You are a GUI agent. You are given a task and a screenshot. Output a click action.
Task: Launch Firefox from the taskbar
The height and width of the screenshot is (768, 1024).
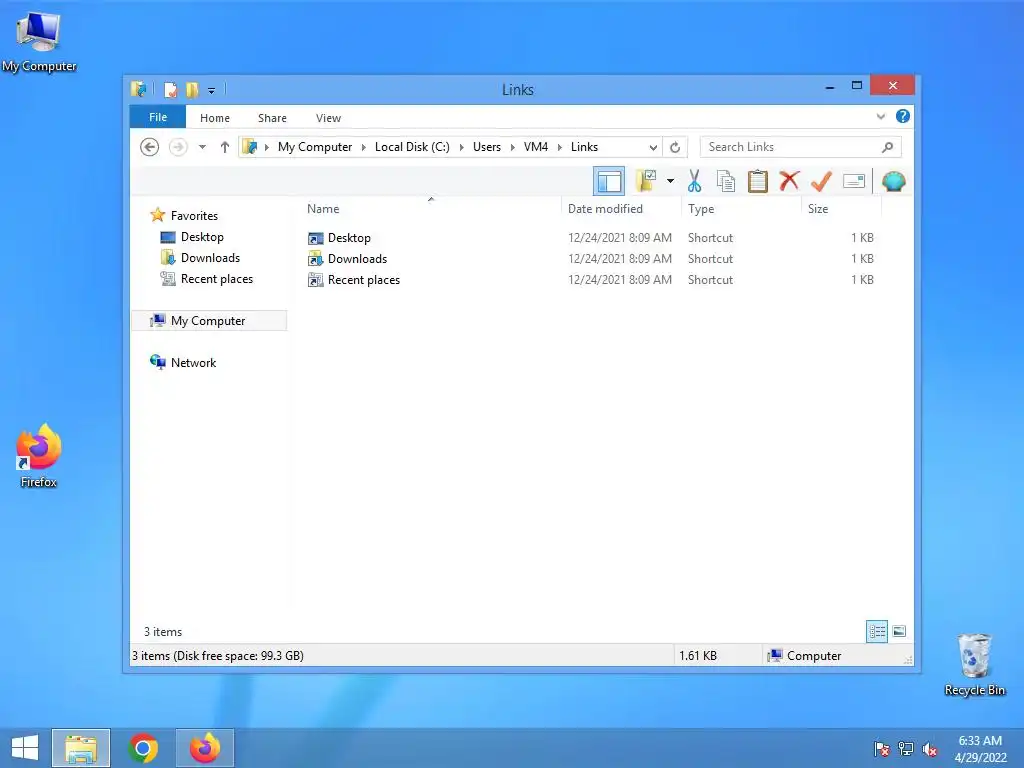(204, 748)
